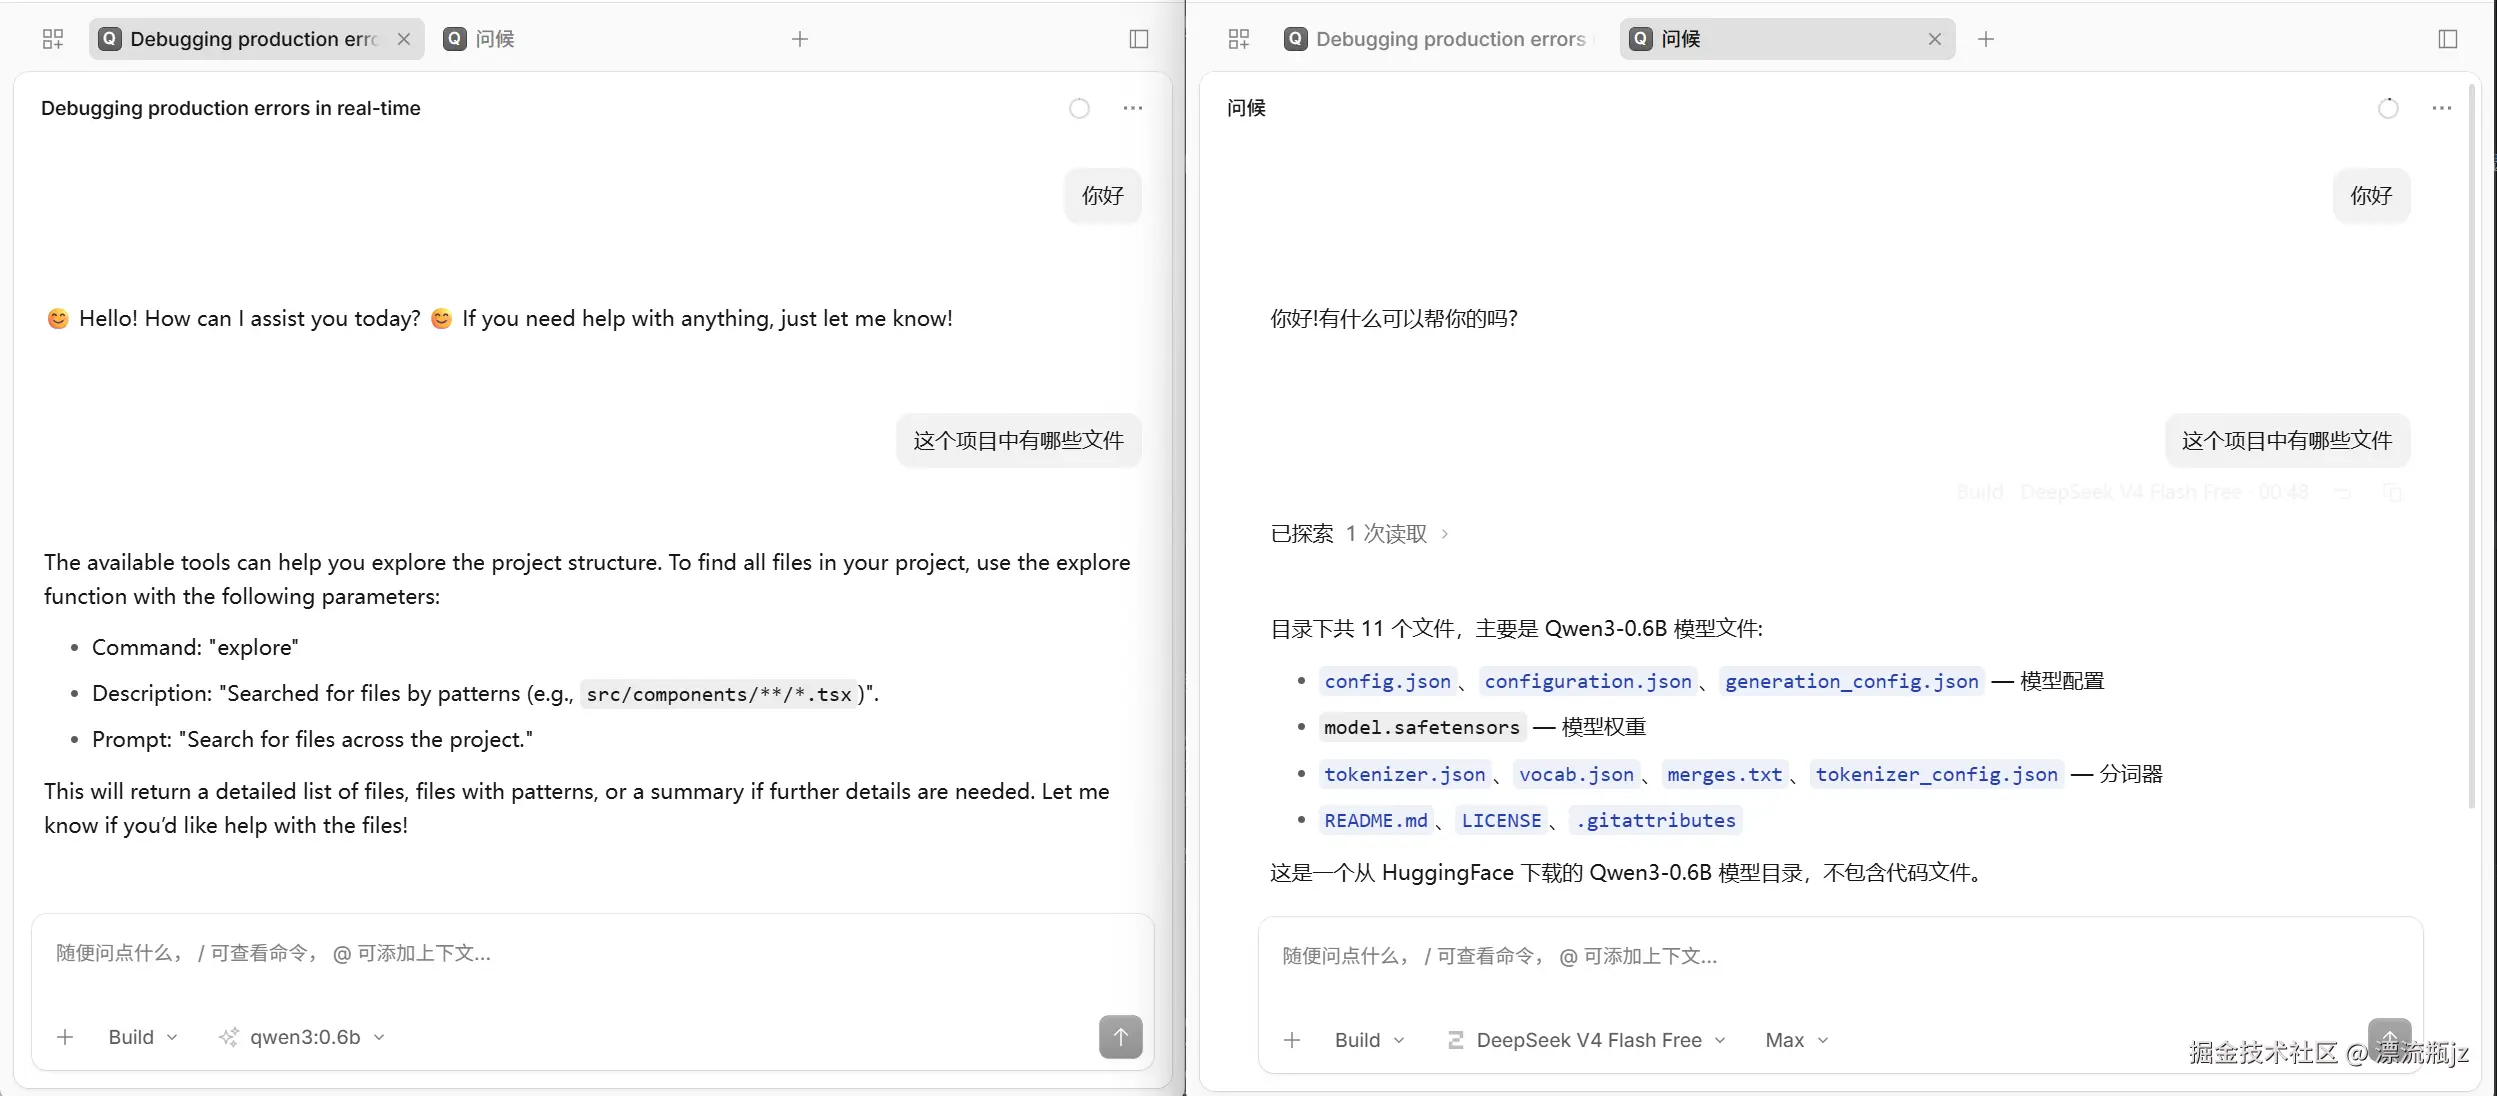
Task: Open the Build mode dropdown in the right window
Action: pyautogui.click(x=1370, y=1040)
